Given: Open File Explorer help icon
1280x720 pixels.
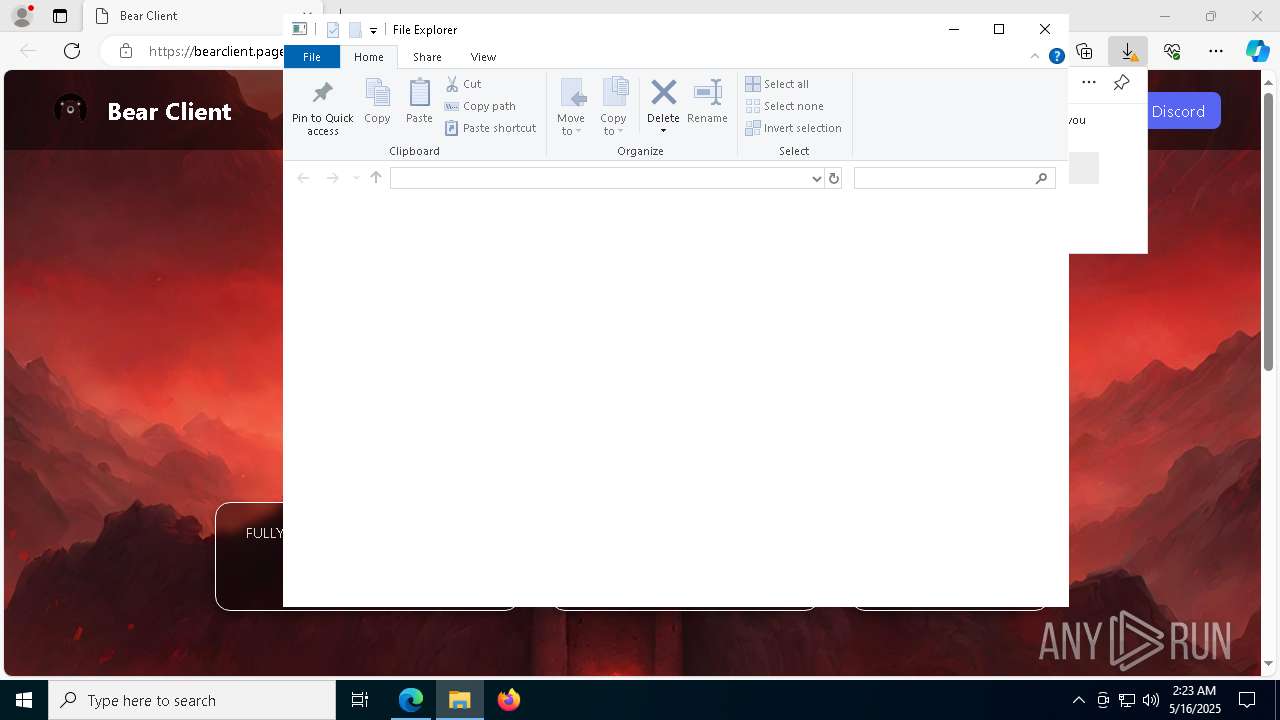Looking at the screenshot, I should (x=1056, y=57).
